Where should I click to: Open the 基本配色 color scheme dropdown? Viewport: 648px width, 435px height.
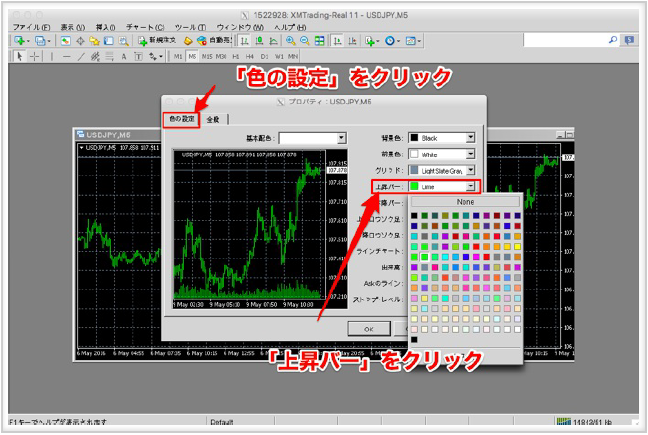312,138
